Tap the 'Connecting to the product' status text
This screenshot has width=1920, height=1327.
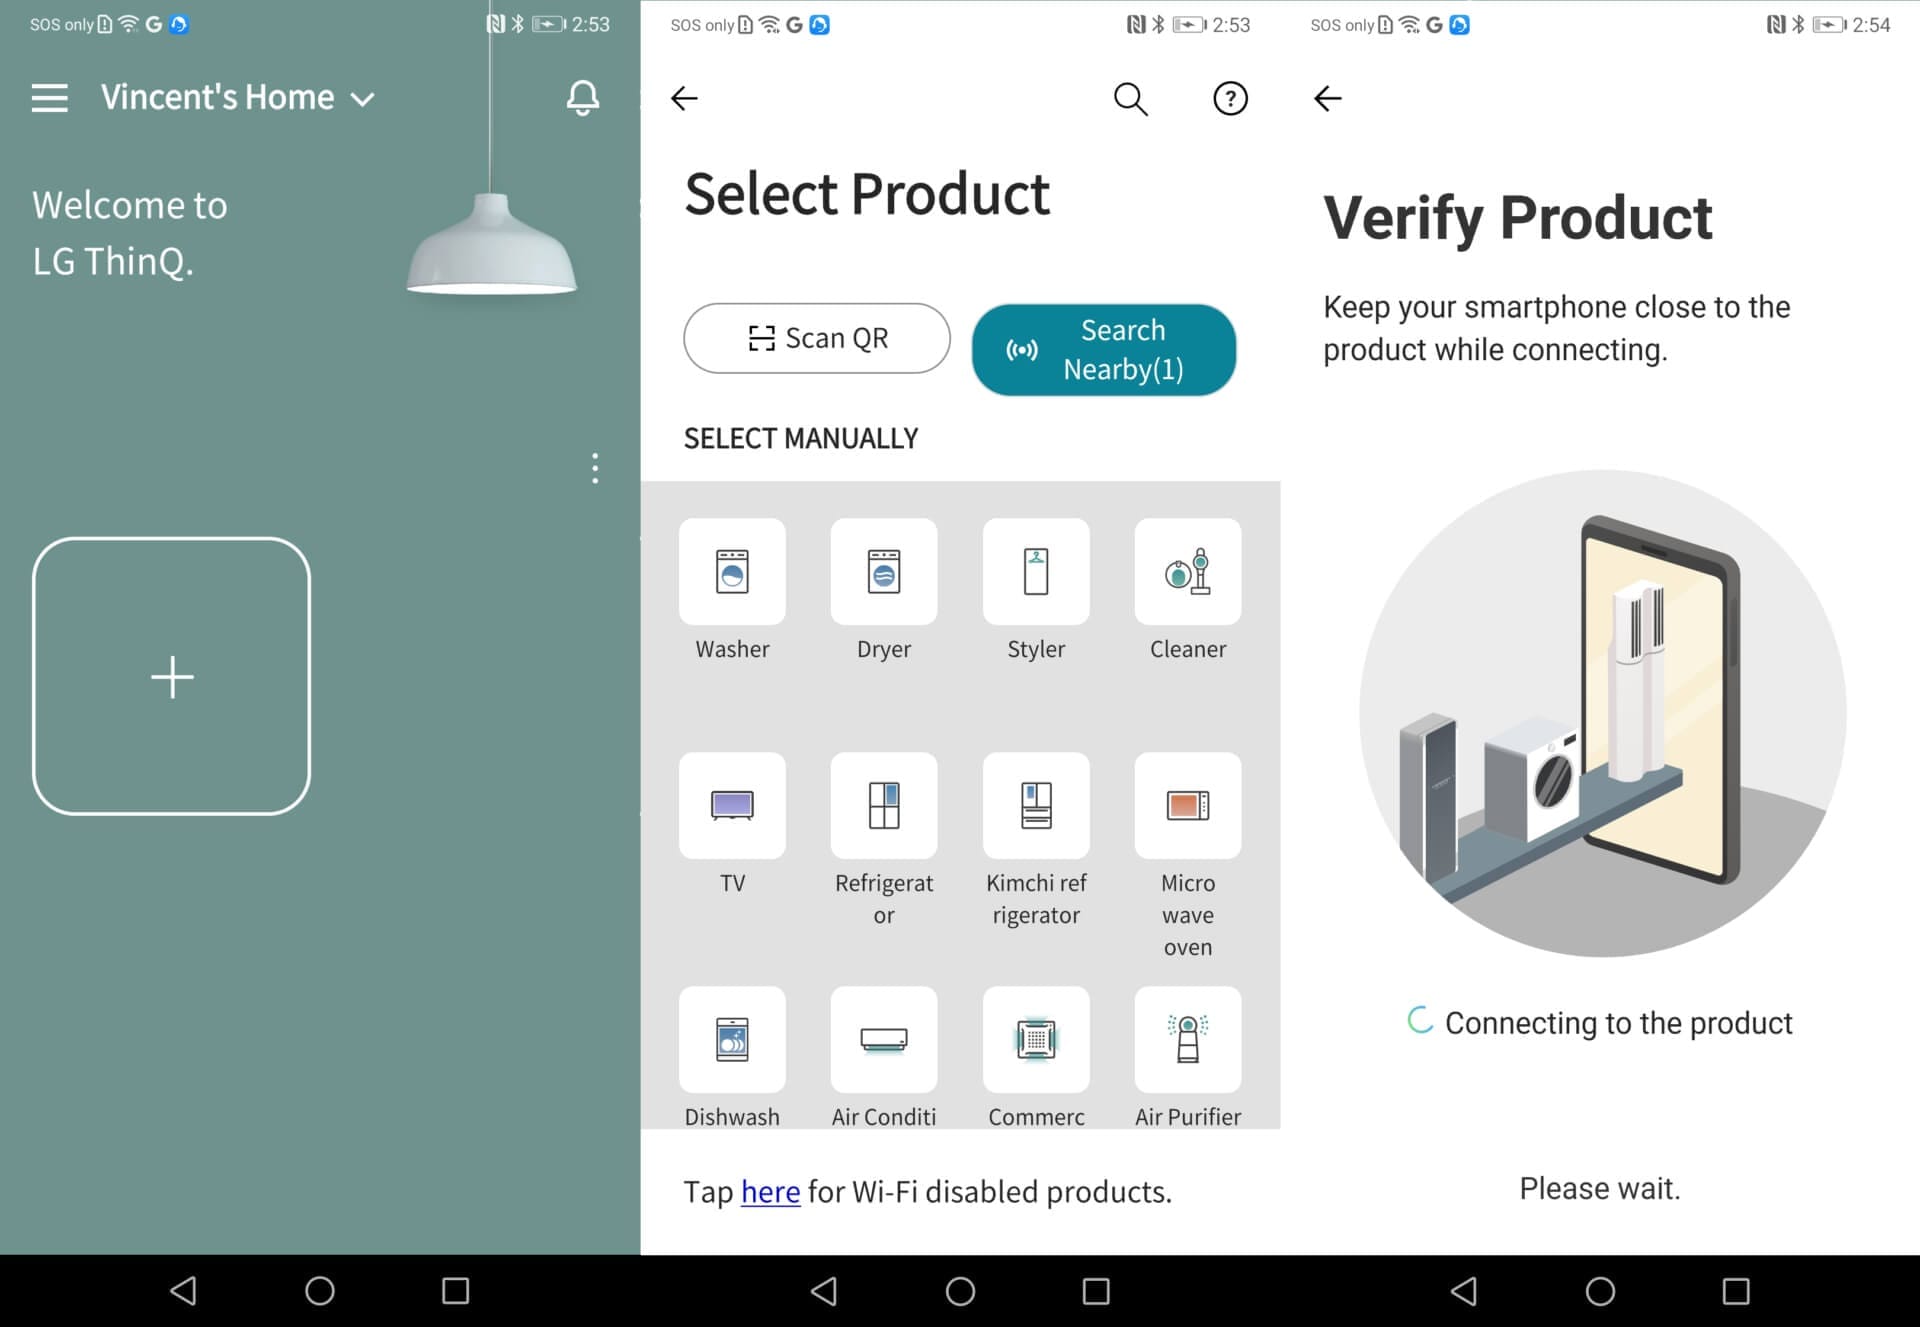tap(1618, 1023)
